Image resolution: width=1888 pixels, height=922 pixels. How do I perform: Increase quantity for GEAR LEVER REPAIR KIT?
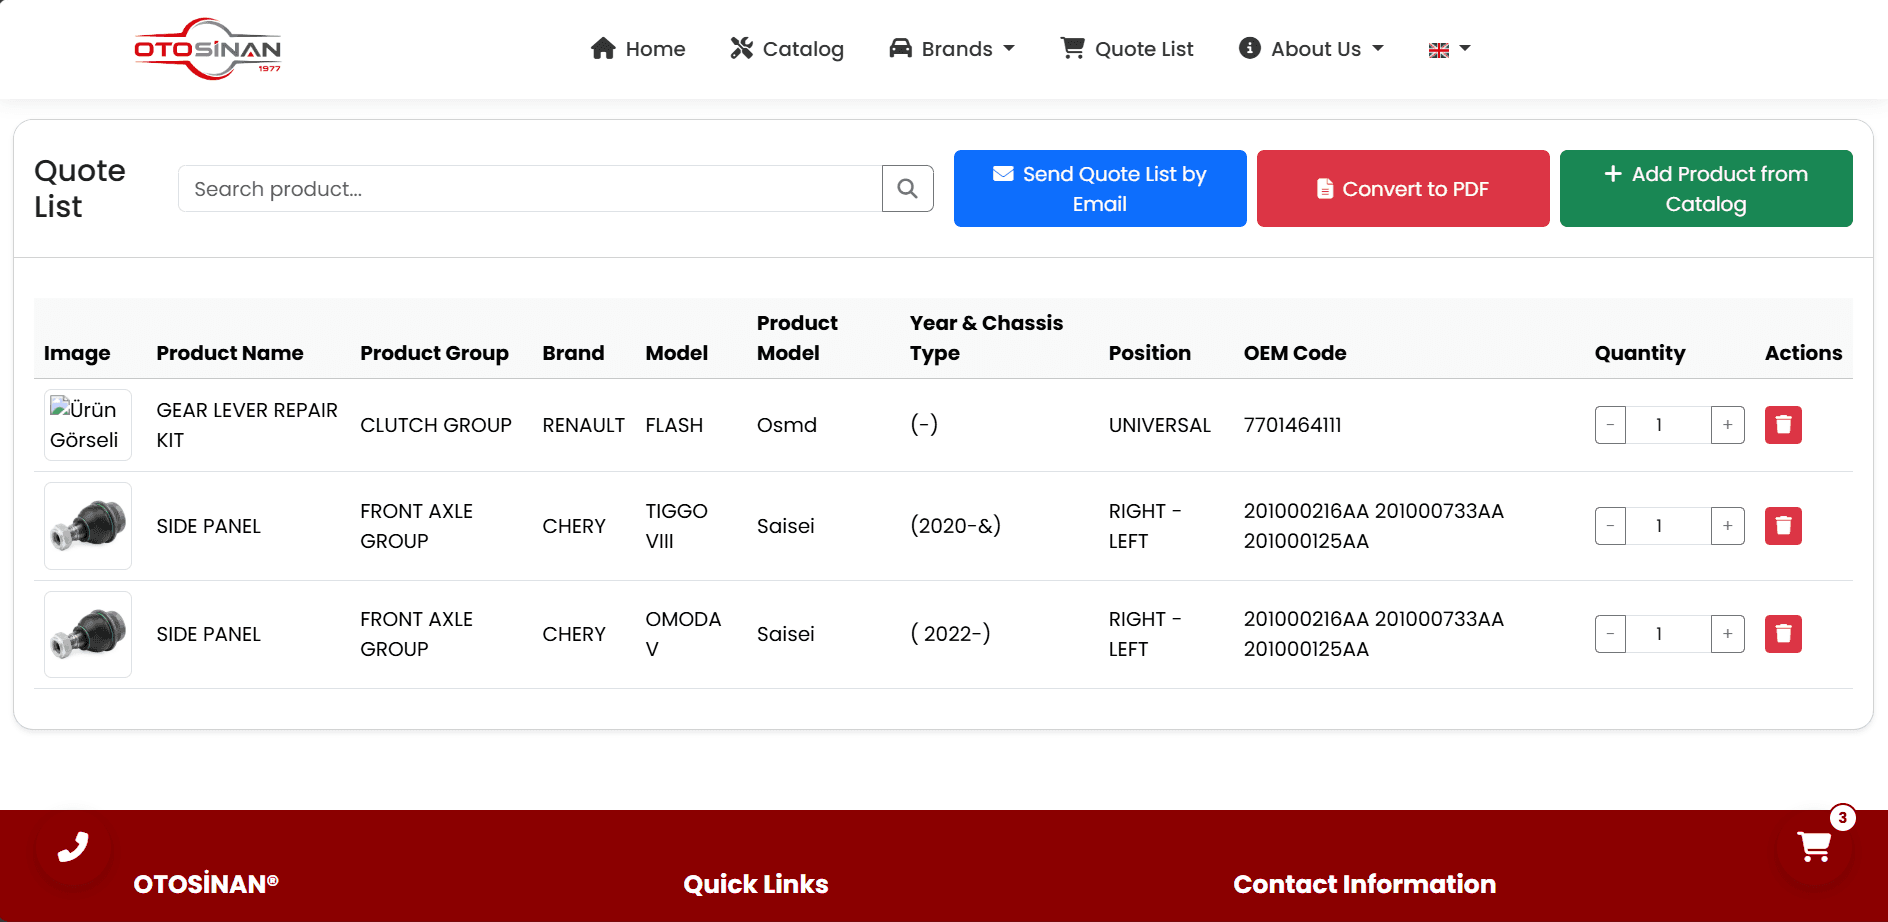(x=1728, y=425)
